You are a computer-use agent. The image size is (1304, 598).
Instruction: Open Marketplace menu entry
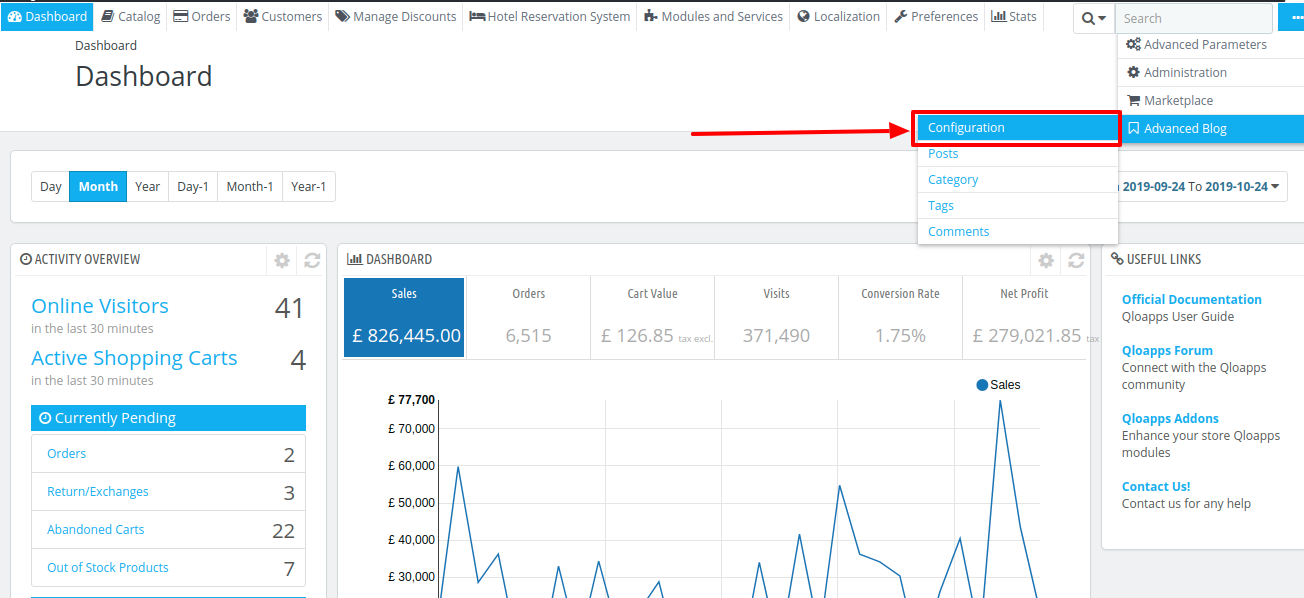pos(1210,101)
